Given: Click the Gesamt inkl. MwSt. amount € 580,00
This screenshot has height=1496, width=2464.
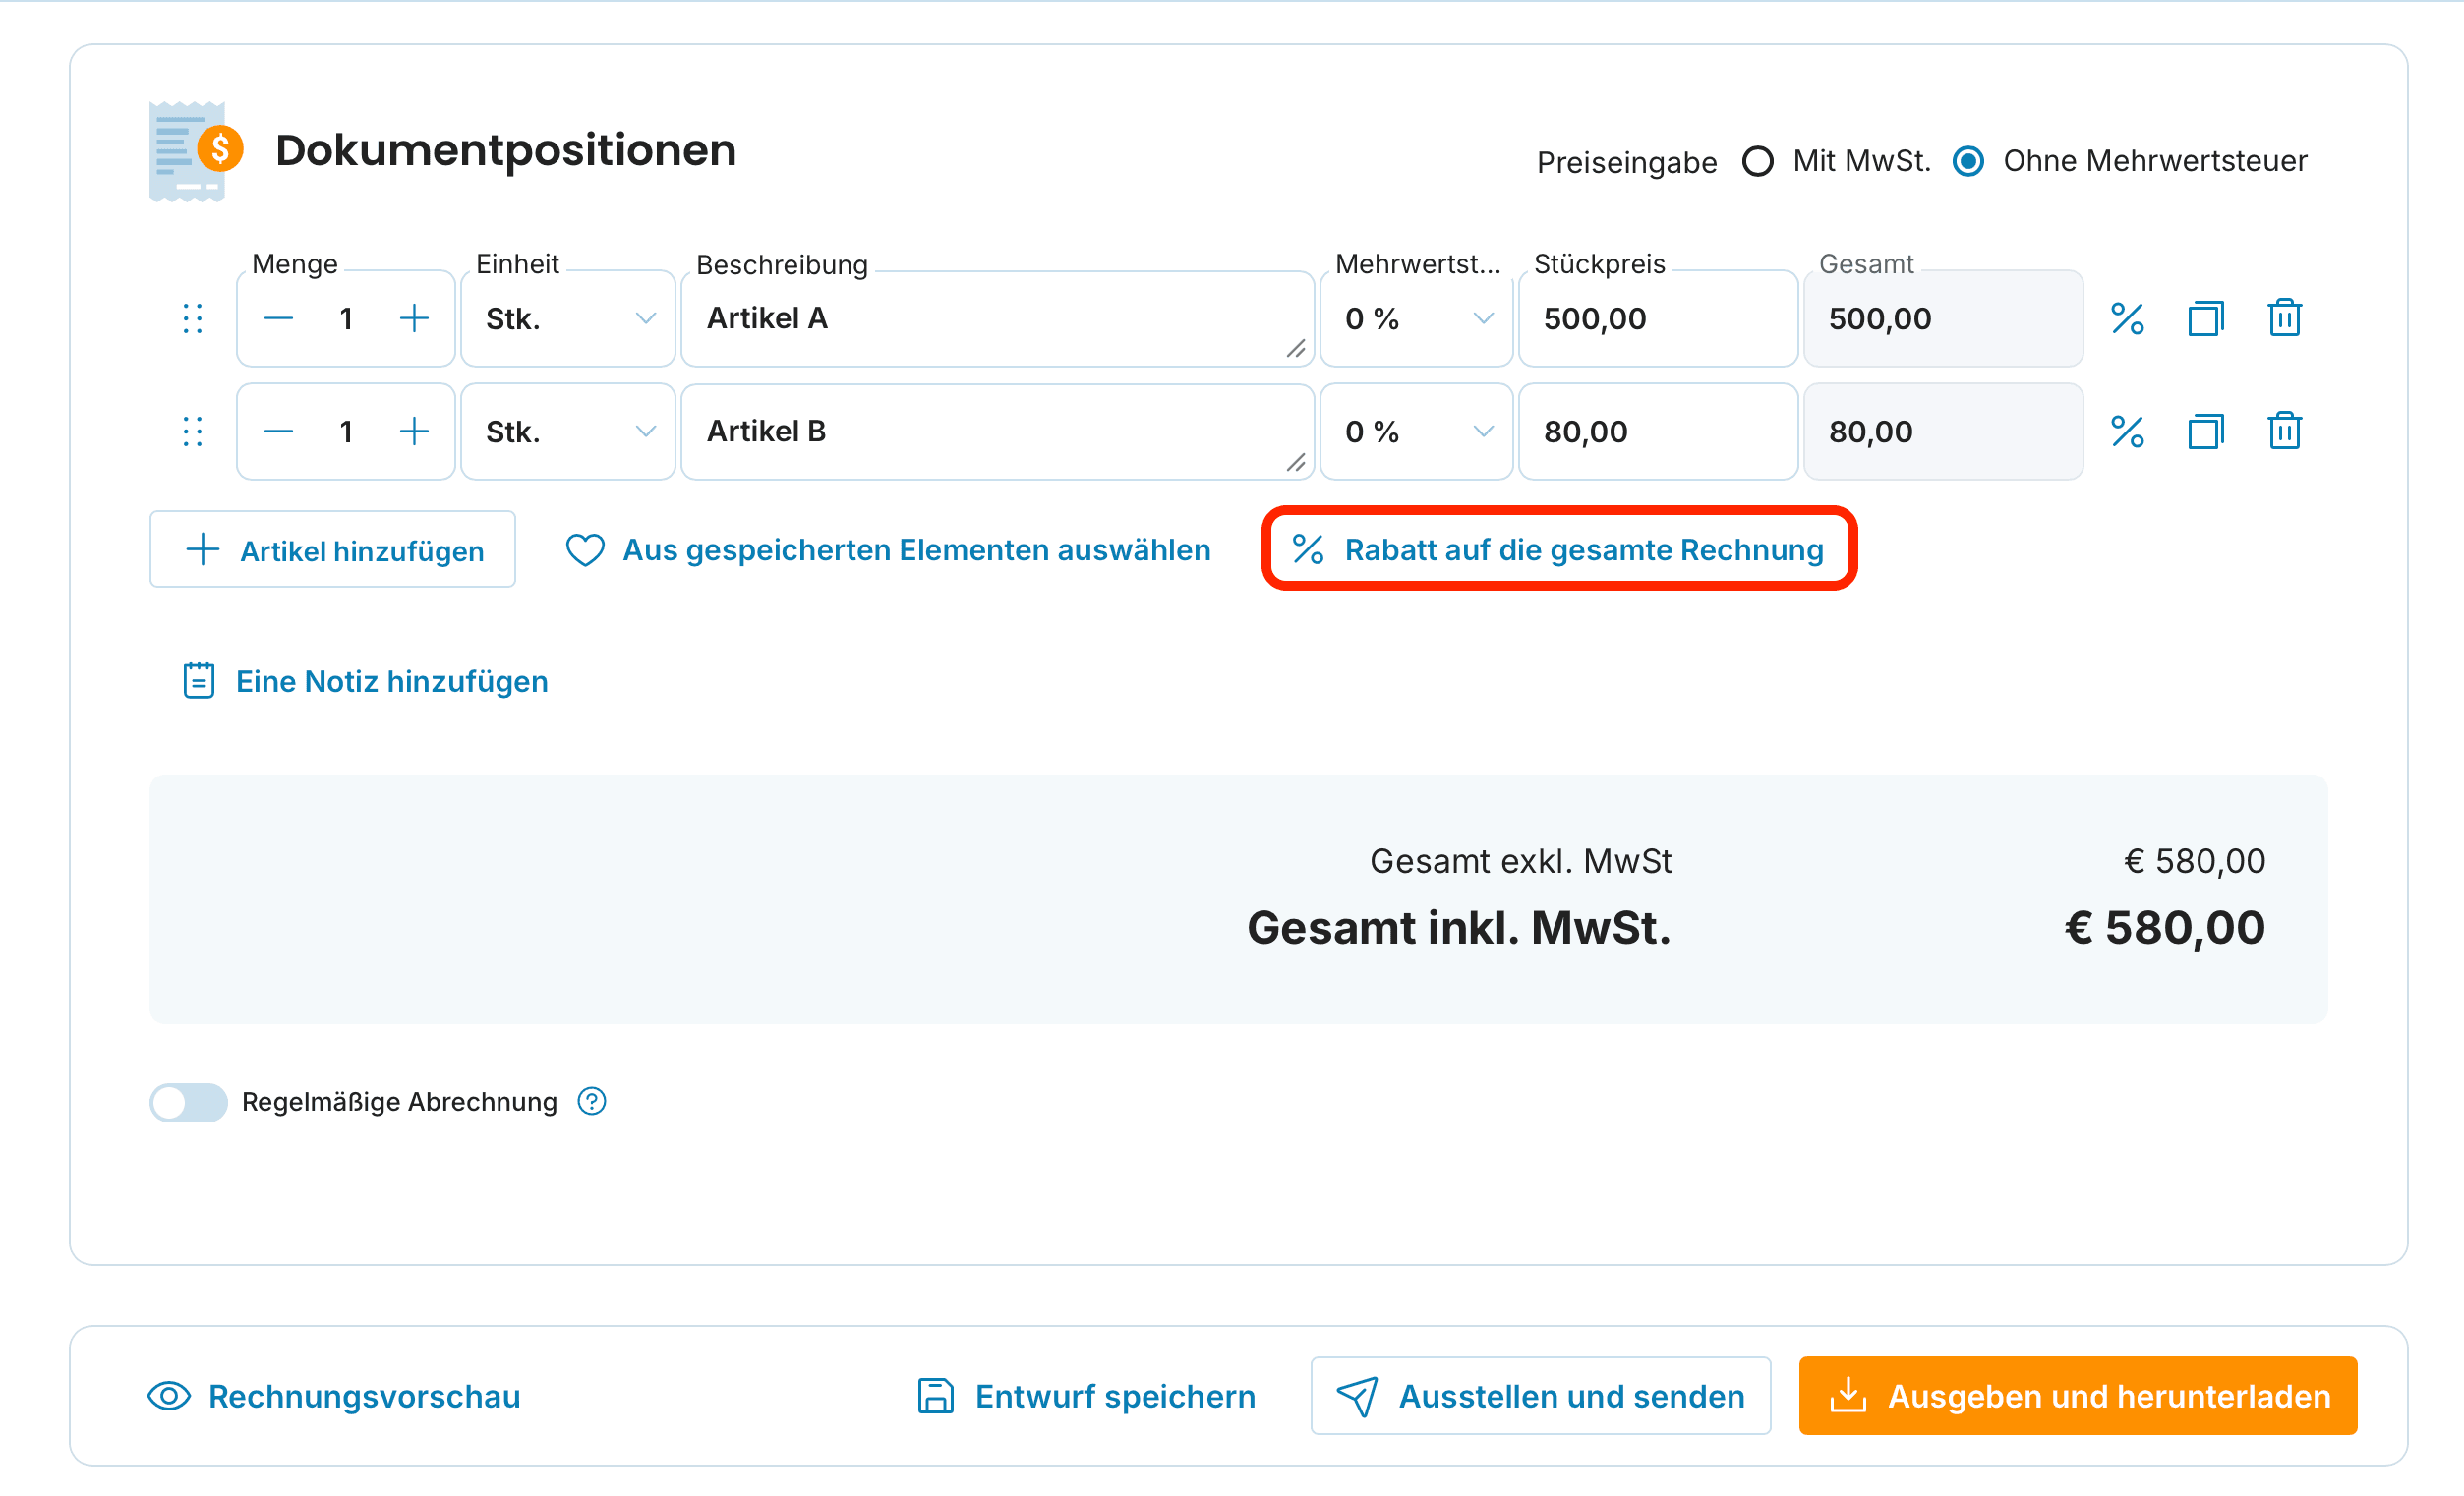Looking at the screenshot, I should [x=2165, y=928].
